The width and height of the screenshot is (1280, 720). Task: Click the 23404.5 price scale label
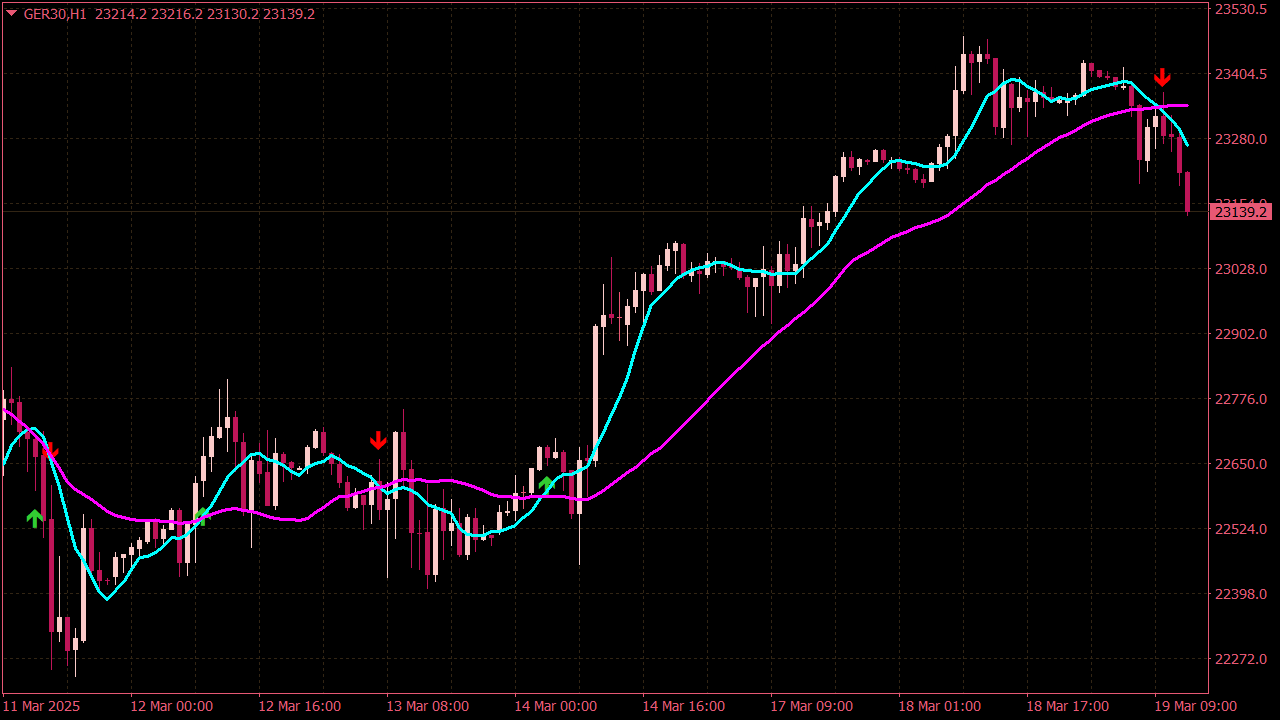coord(1241,74)
